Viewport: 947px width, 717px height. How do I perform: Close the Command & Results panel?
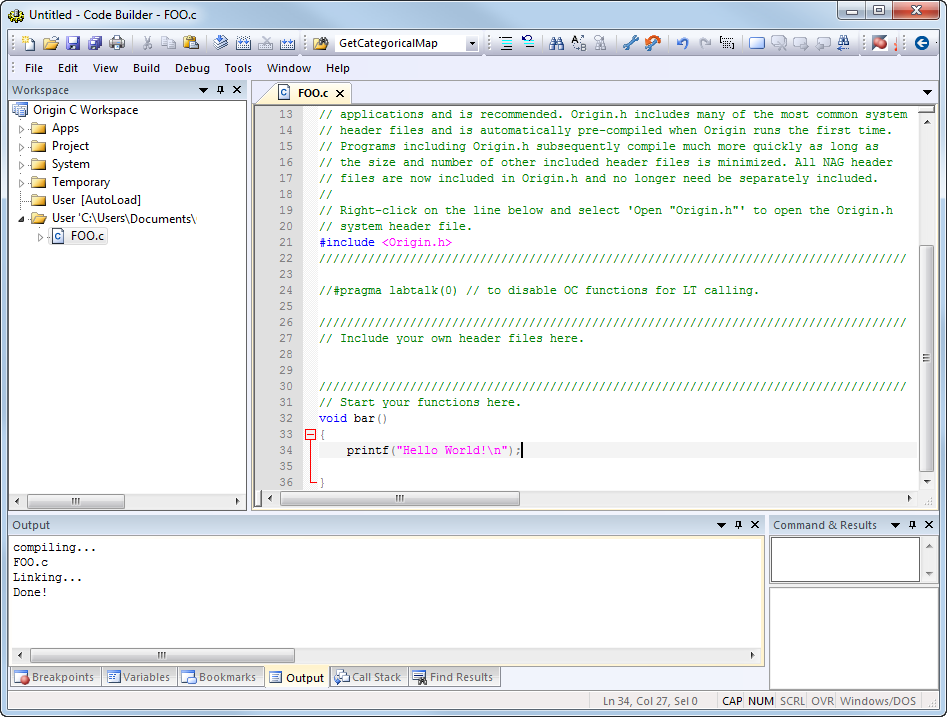(928, 524)
